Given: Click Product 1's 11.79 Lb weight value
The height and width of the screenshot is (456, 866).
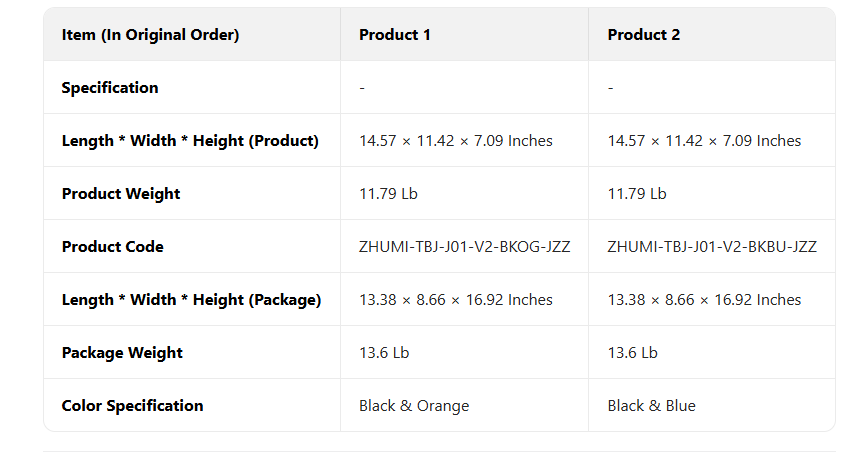Looking at the screenshot, I should (x=388, y=194).
